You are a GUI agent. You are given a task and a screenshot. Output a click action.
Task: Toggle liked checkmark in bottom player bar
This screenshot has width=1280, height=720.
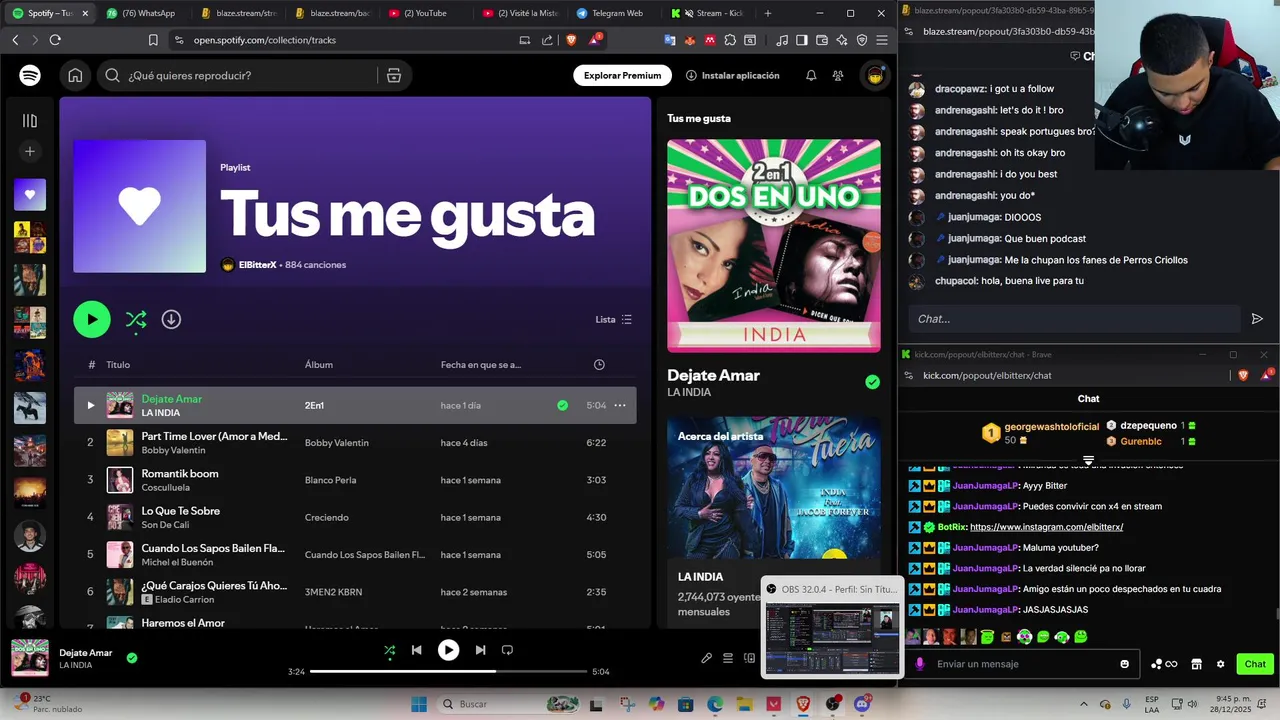(132, 658)
